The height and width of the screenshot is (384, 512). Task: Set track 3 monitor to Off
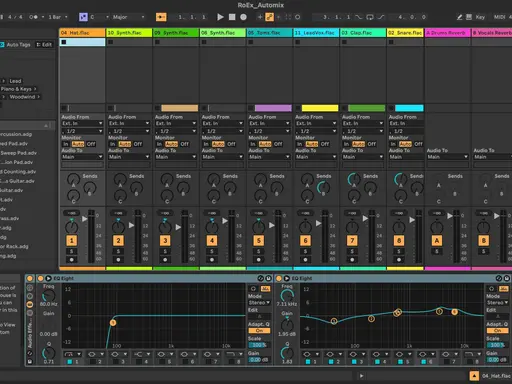pos(185,144)
